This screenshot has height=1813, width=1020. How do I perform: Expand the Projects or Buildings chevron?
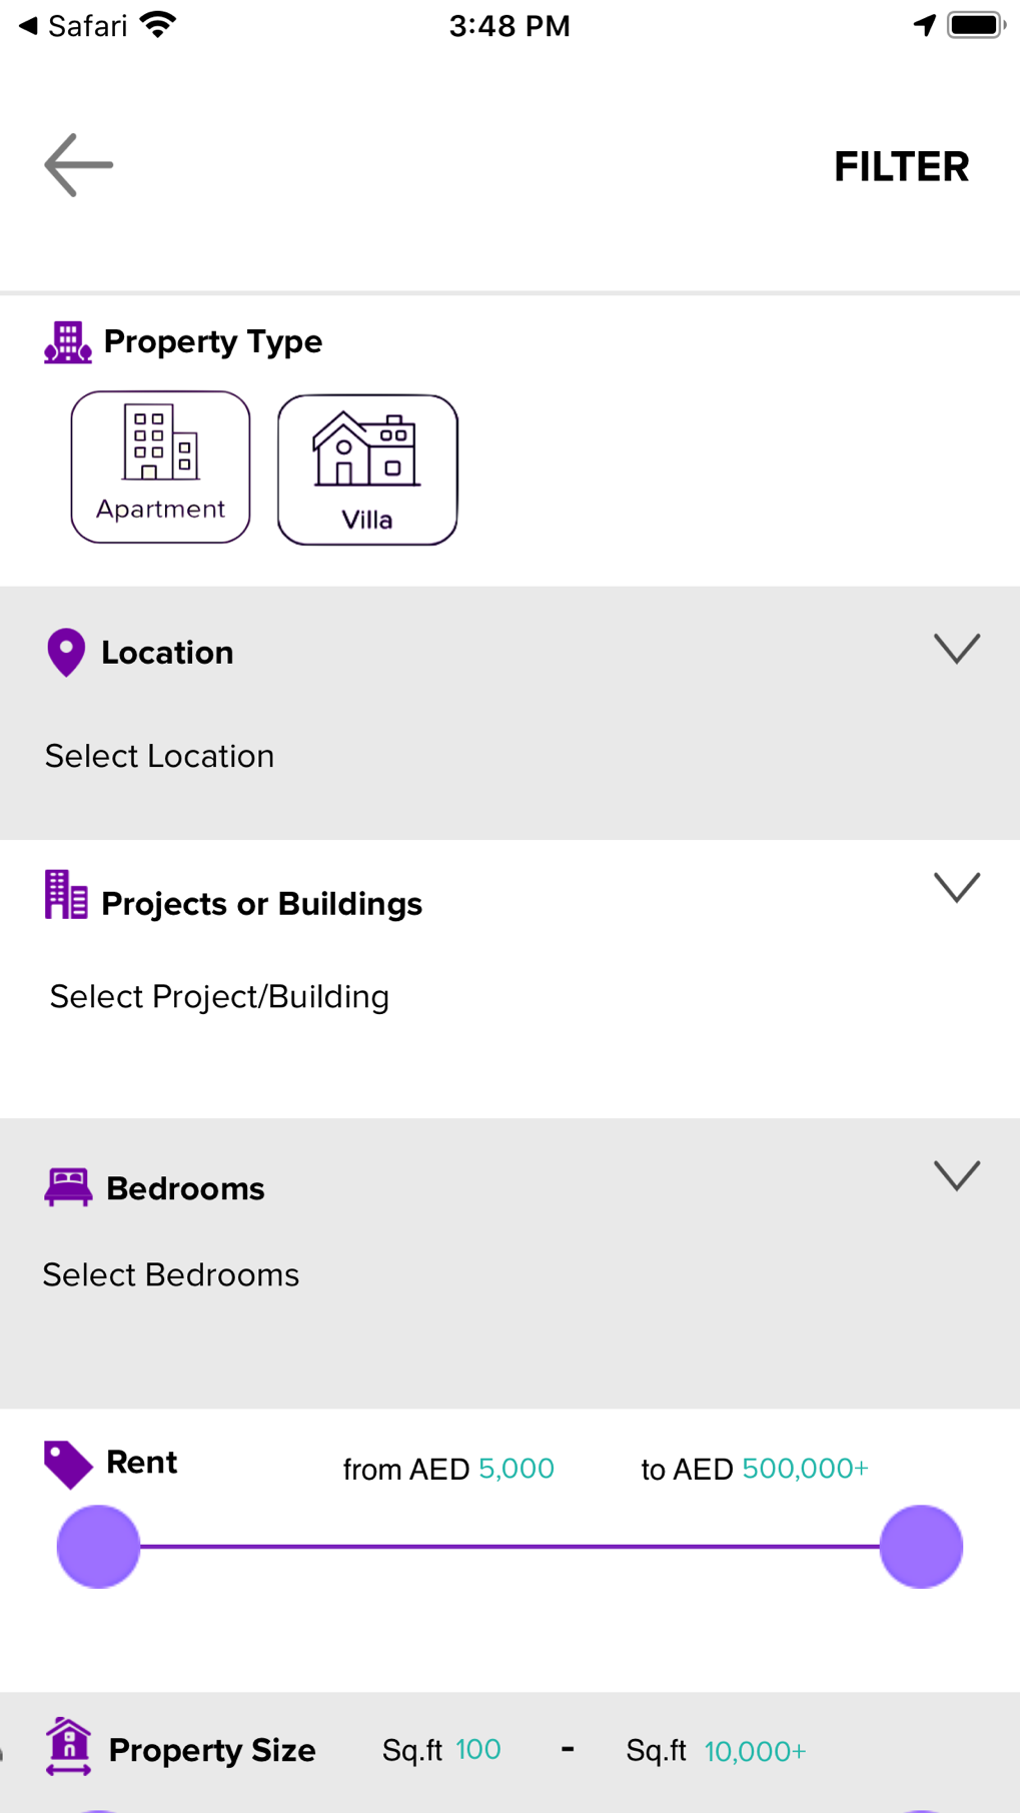click(957, 888)
